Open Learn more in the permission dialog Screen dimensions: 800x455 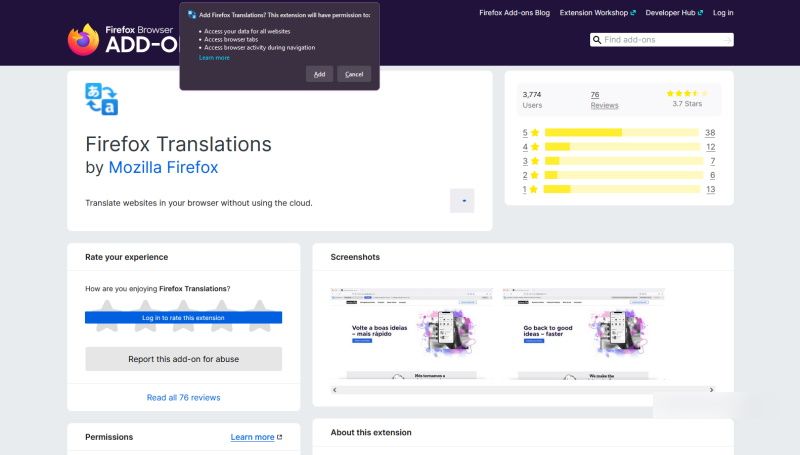tap(214, 58)
